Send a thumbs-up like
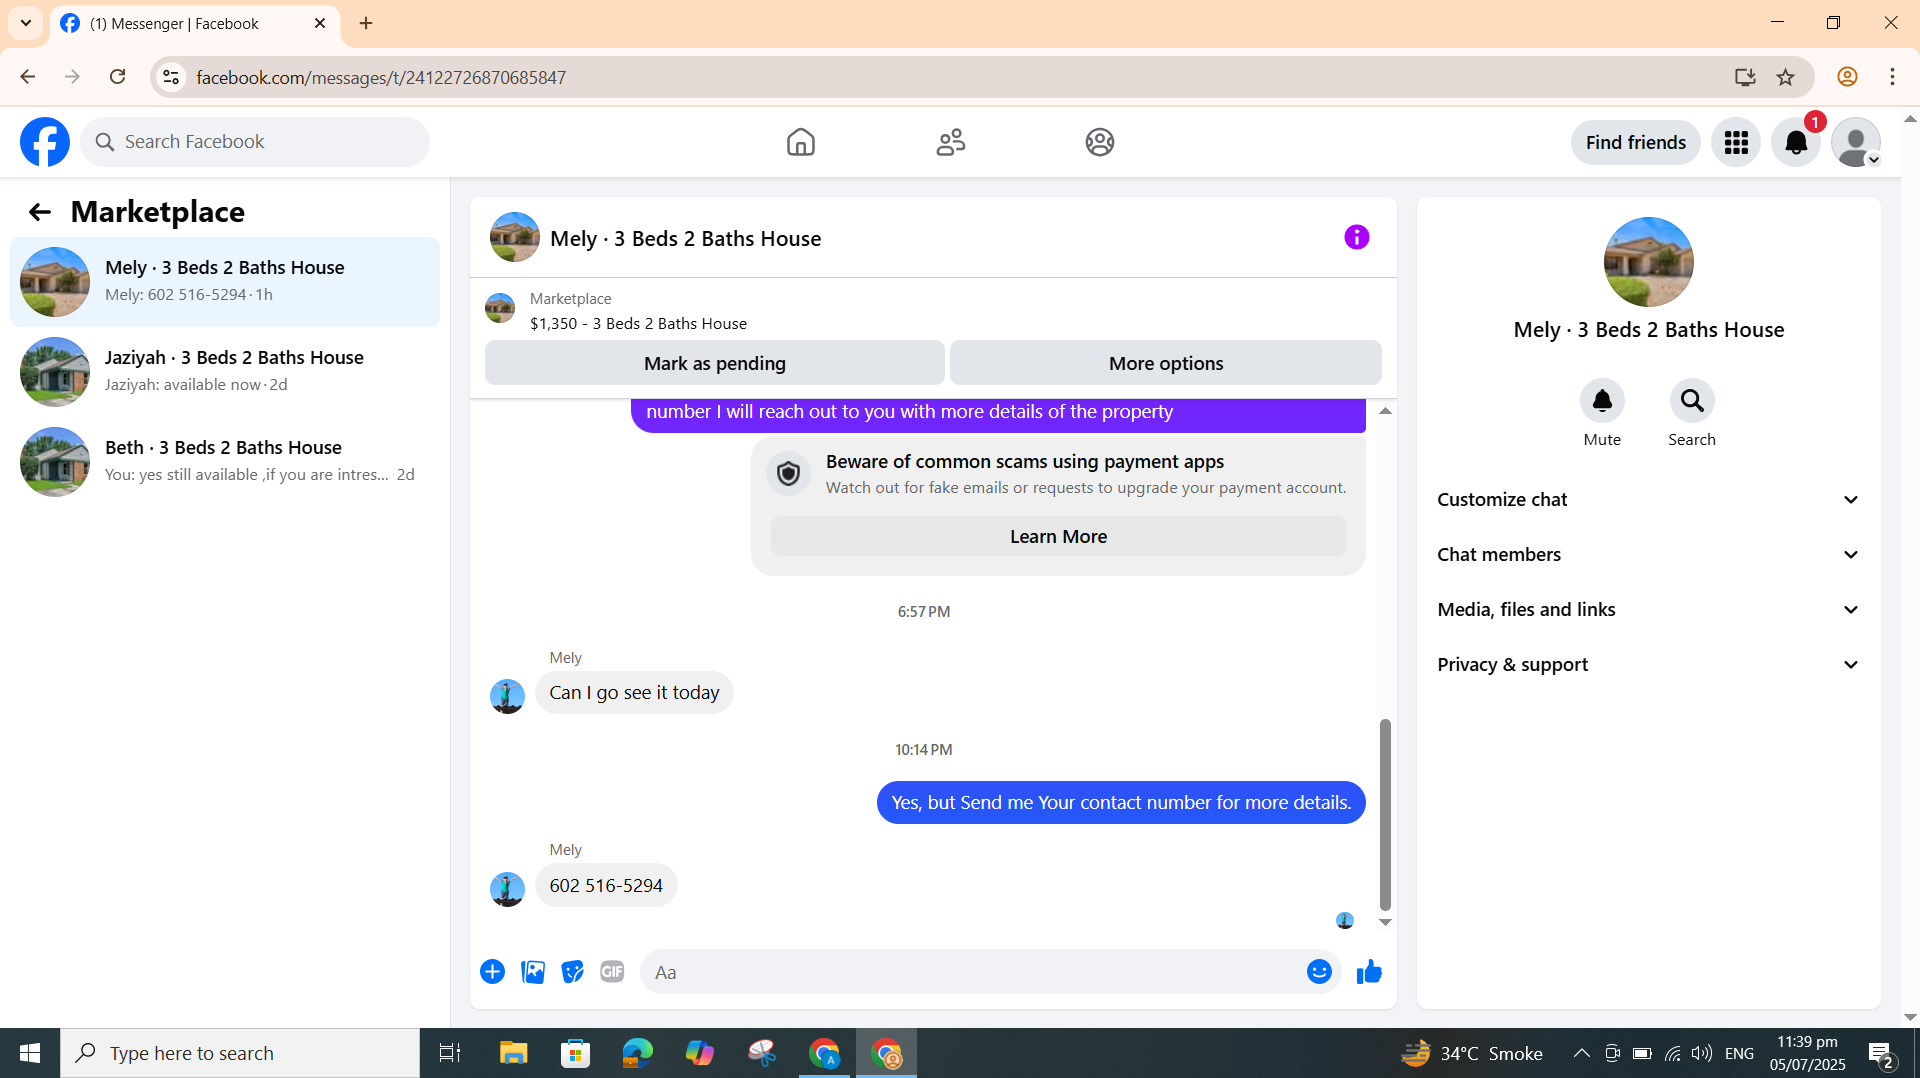The image size is (1920, 1078). click(x=1369, y=972)
